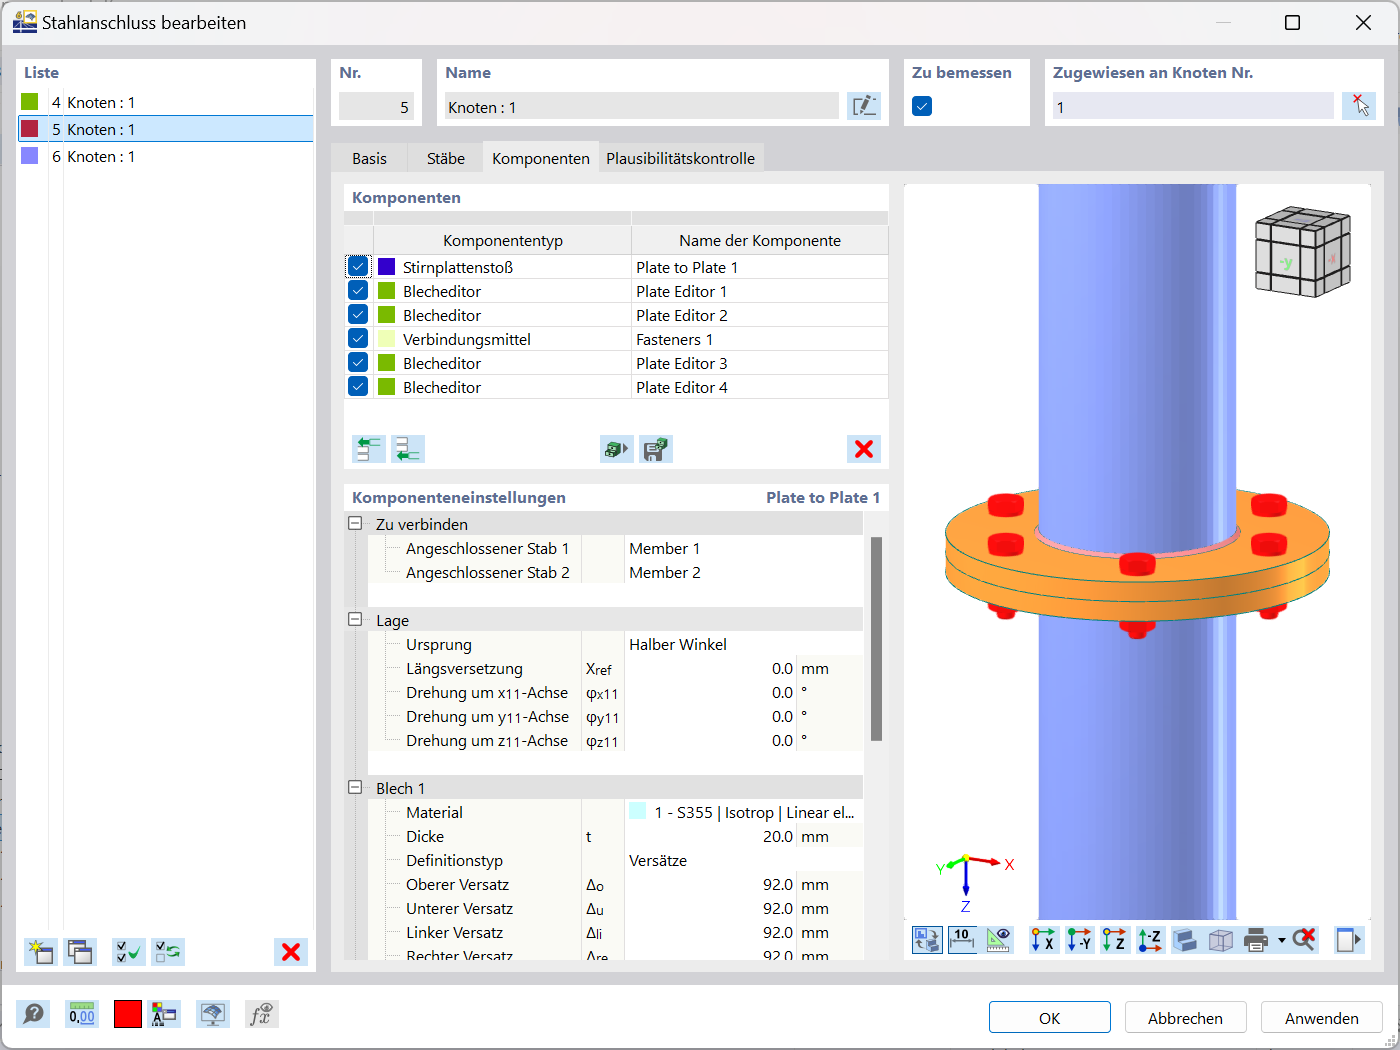Click the display properties icon with letter A

(164, 1015)
